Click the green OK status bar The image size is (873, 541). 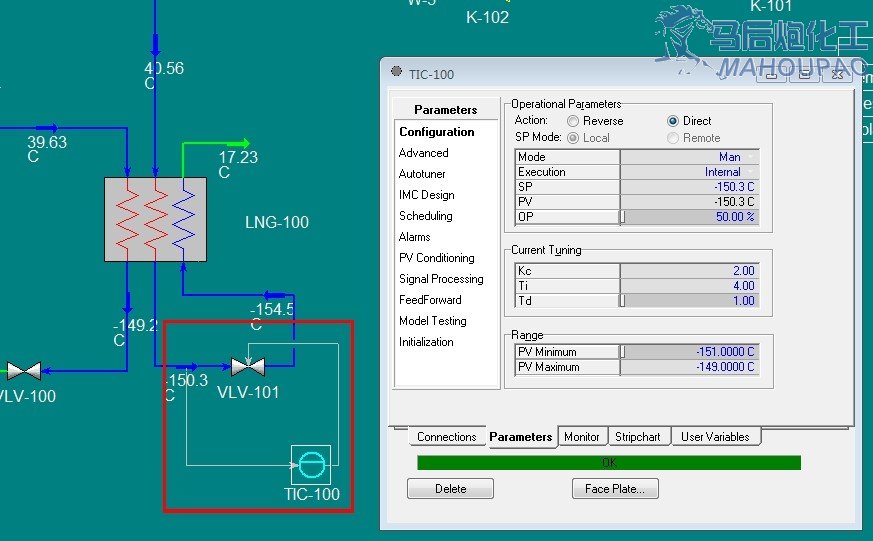pos(608,463)
